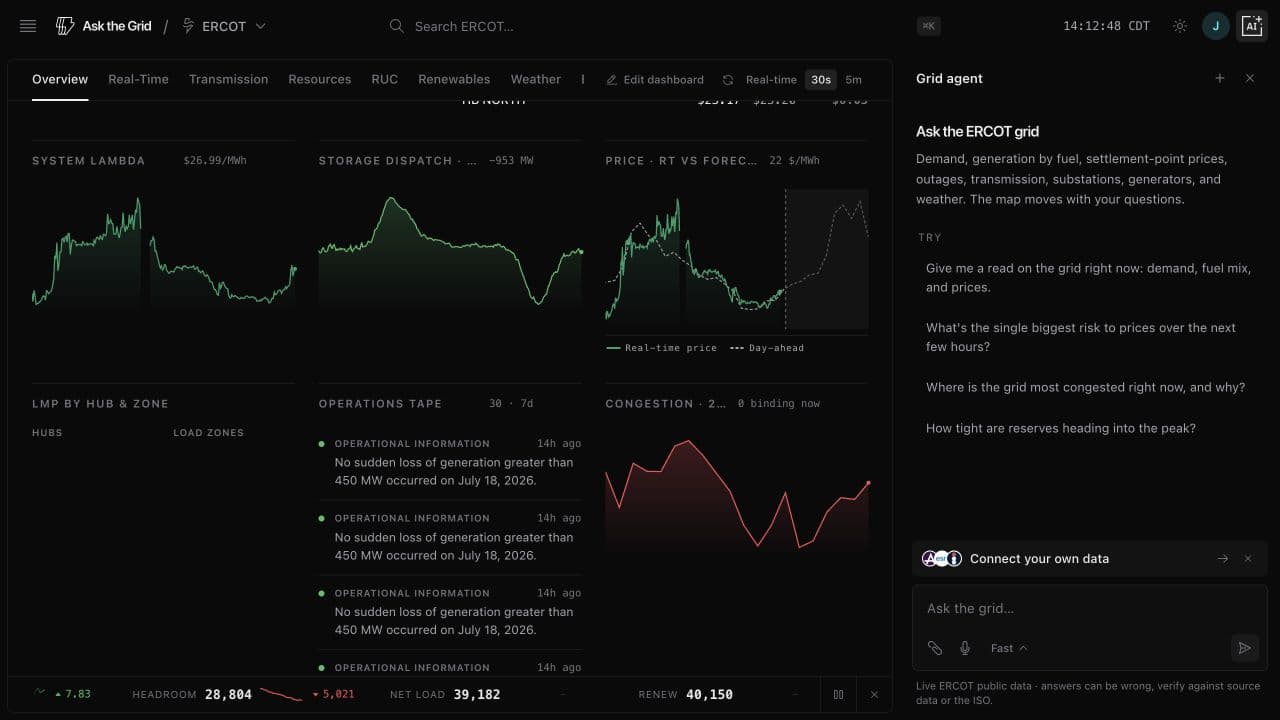Choose the most congested grid prompt
The width and height of the screenshot is (1280, 720).
pyautogui.click(x=1088, y=387)
